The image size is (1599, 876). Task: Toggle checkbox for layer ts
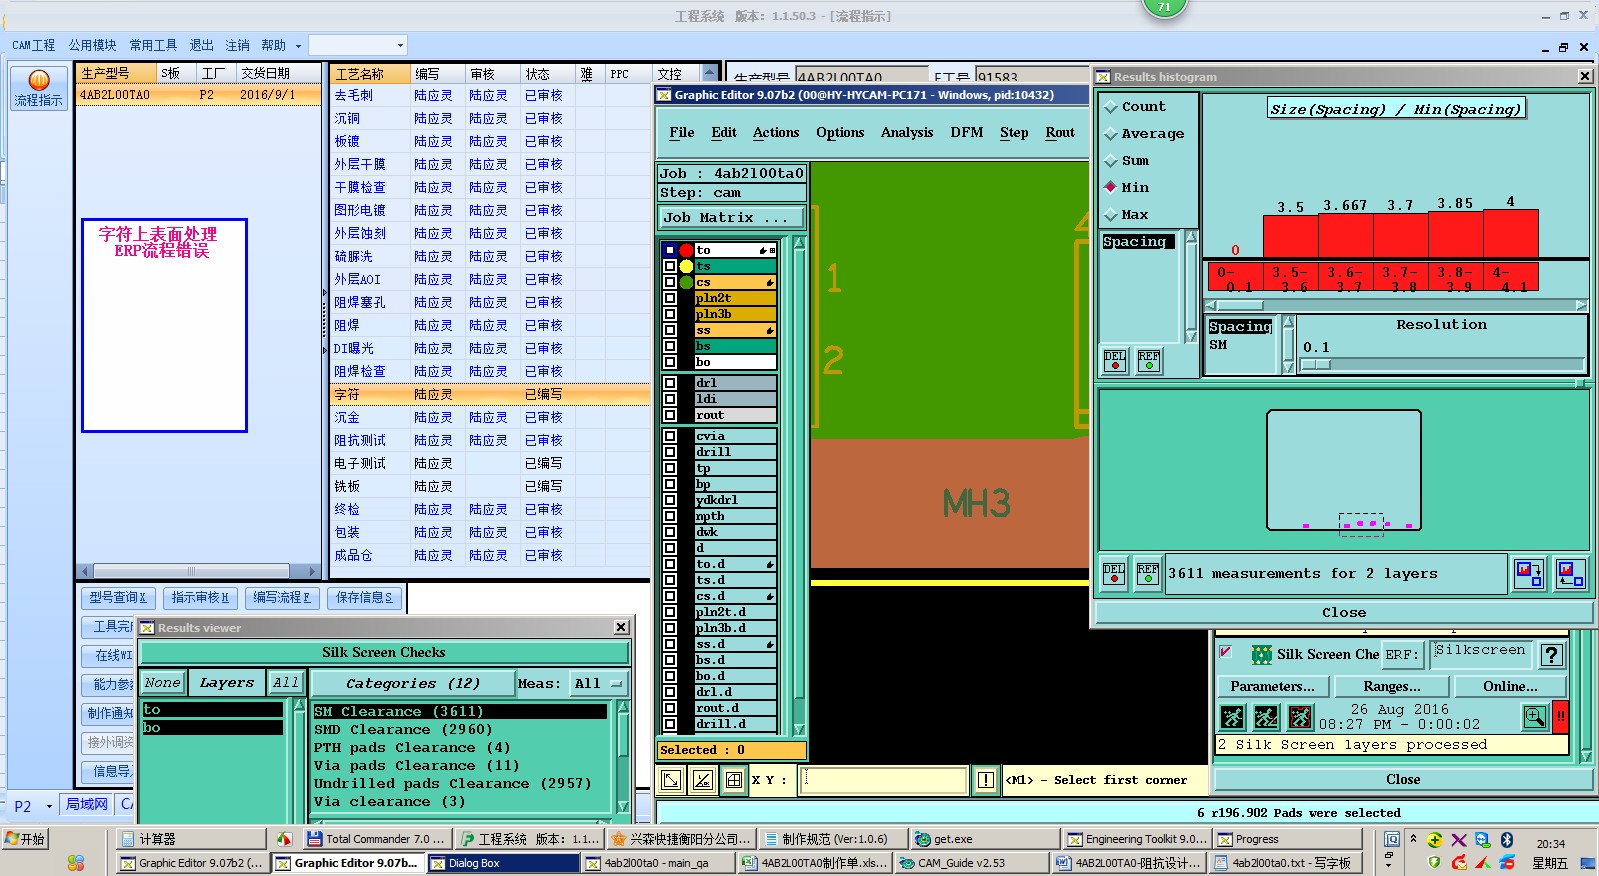pos(670,266)
